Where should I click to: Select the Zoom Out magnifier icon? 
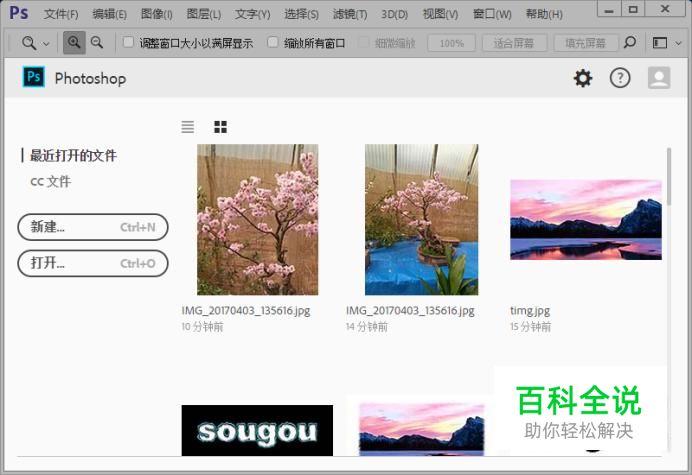pyautogui.click(x=97, y=43)
